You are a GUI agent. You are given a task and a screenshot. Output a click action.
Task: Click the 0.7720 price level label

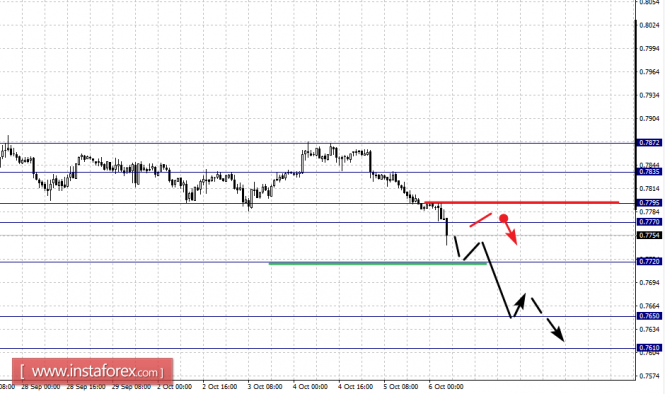649,261
